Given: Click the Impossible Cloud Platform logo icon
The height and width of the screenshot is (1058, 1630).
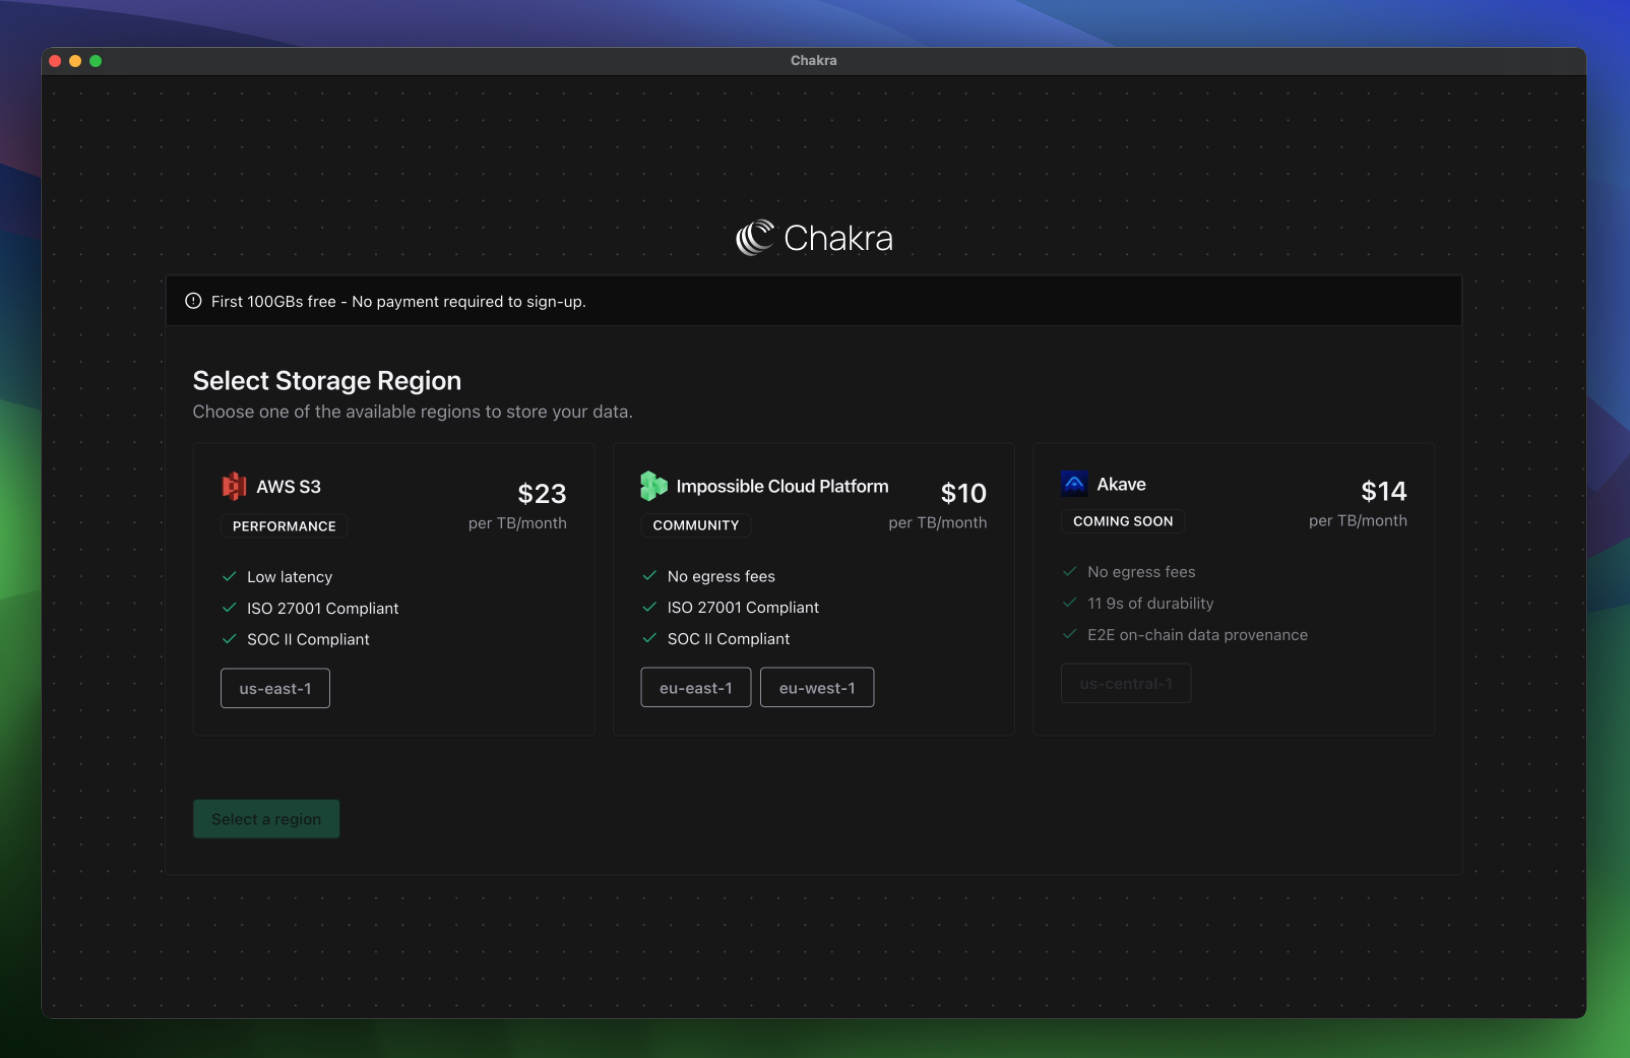Looking at the screenshot, I should [x=654, y=486].
